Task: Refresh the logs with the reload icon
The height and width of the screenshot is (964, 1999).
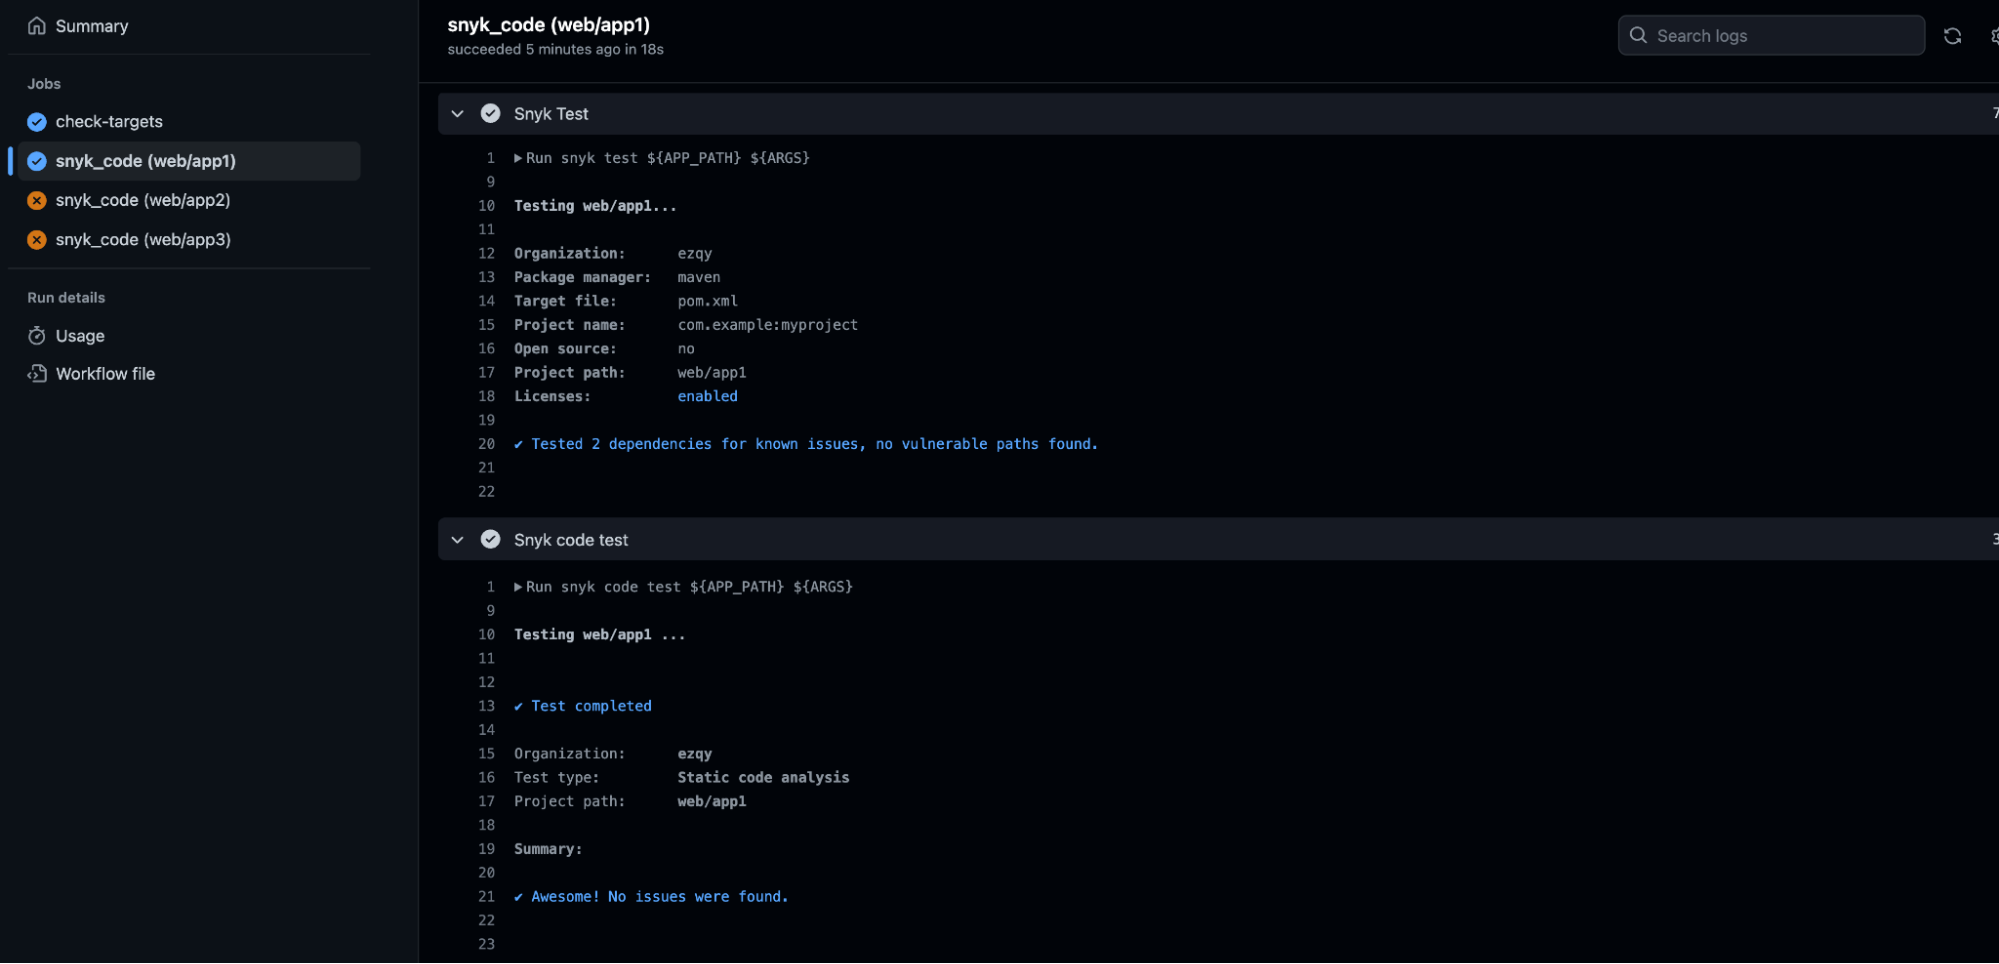Action: click(x=1952, y=36)
